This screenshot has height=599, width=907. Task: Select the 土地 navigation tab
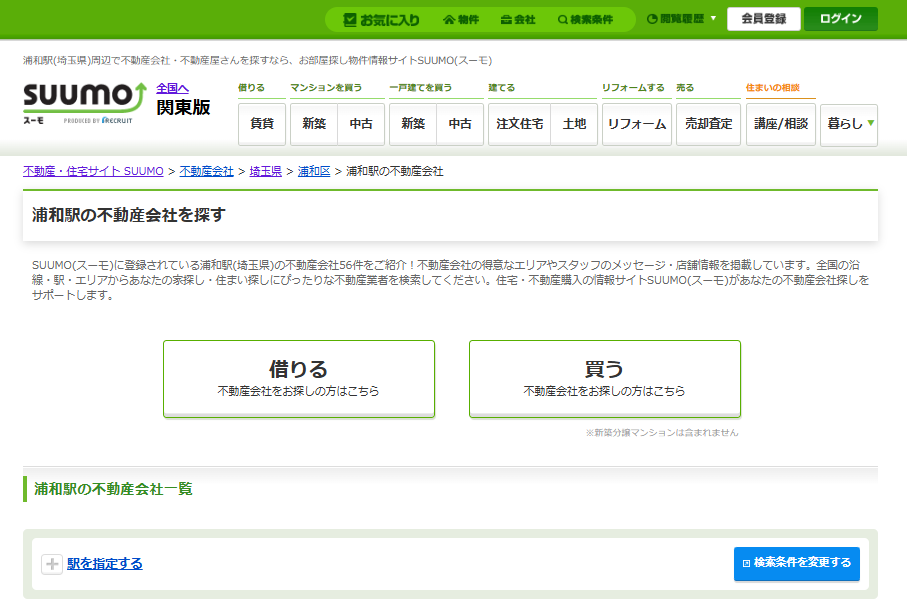[x=574, y=124]
